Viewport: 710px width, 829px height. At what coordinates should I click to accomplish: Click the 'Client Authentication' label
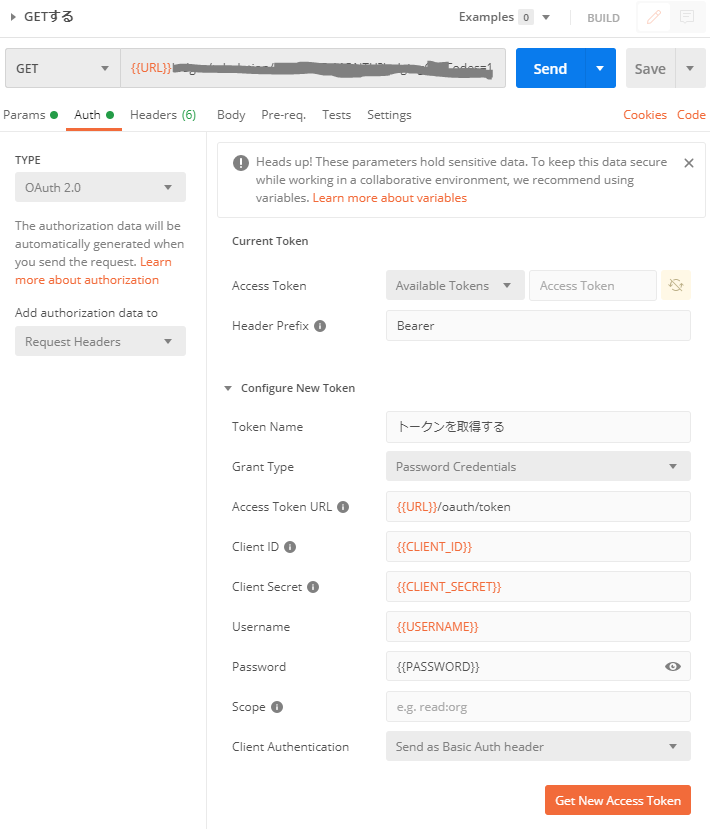point(290,747)
